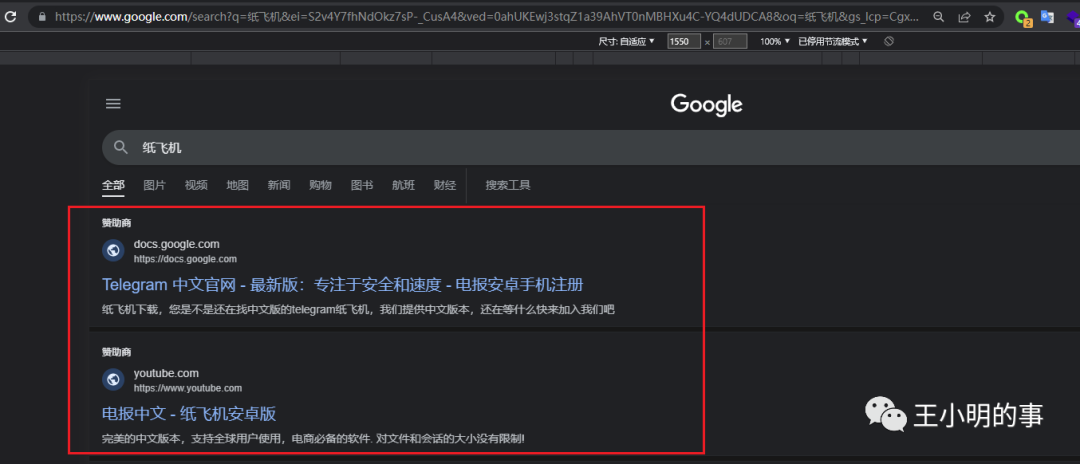The image size is (1080, 464).
Task: Click the docs.google.com site name
Action: pyautogui.click(x=177, y=244)
